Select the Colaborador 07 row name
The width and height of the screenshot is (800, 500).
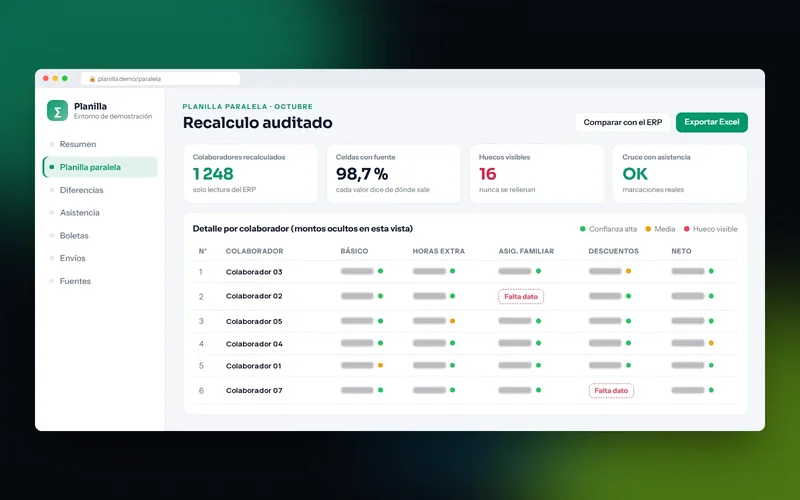[254, 390]
